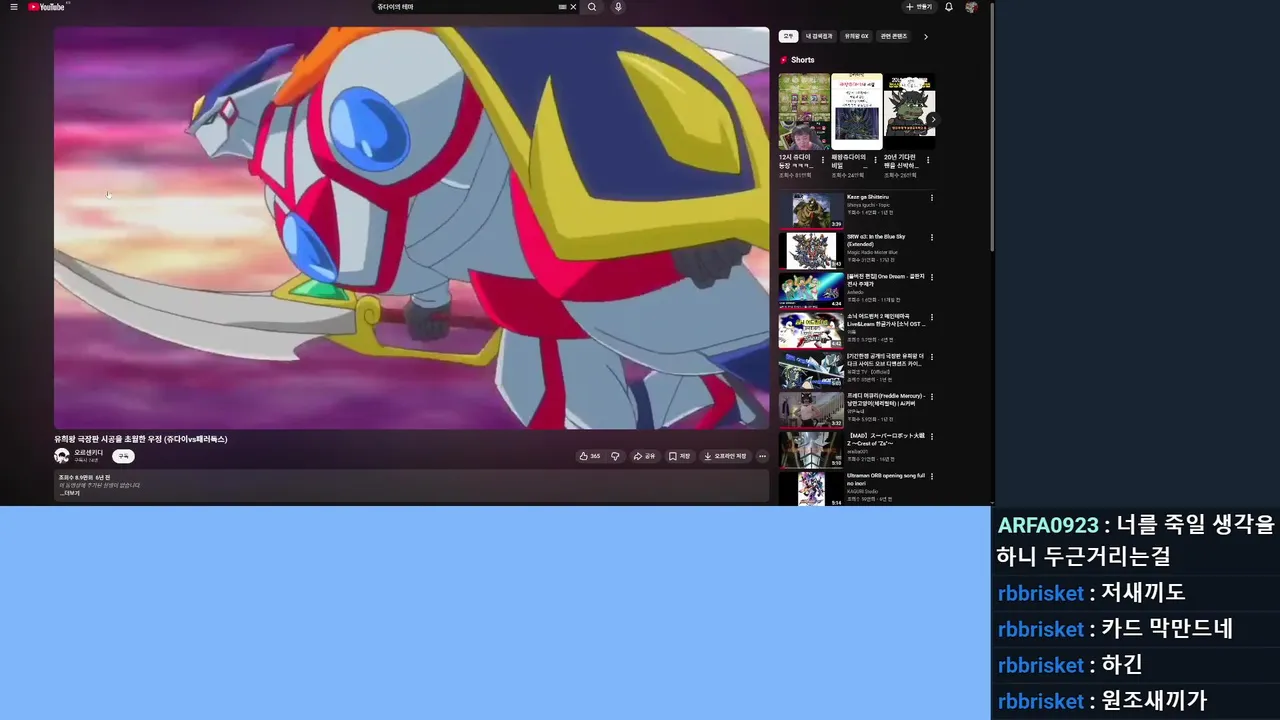This screenshot has width=1280, height=720.
Task: Open the '[기간한정 공개]' movie thumbnail
Action: coord(811,369)
